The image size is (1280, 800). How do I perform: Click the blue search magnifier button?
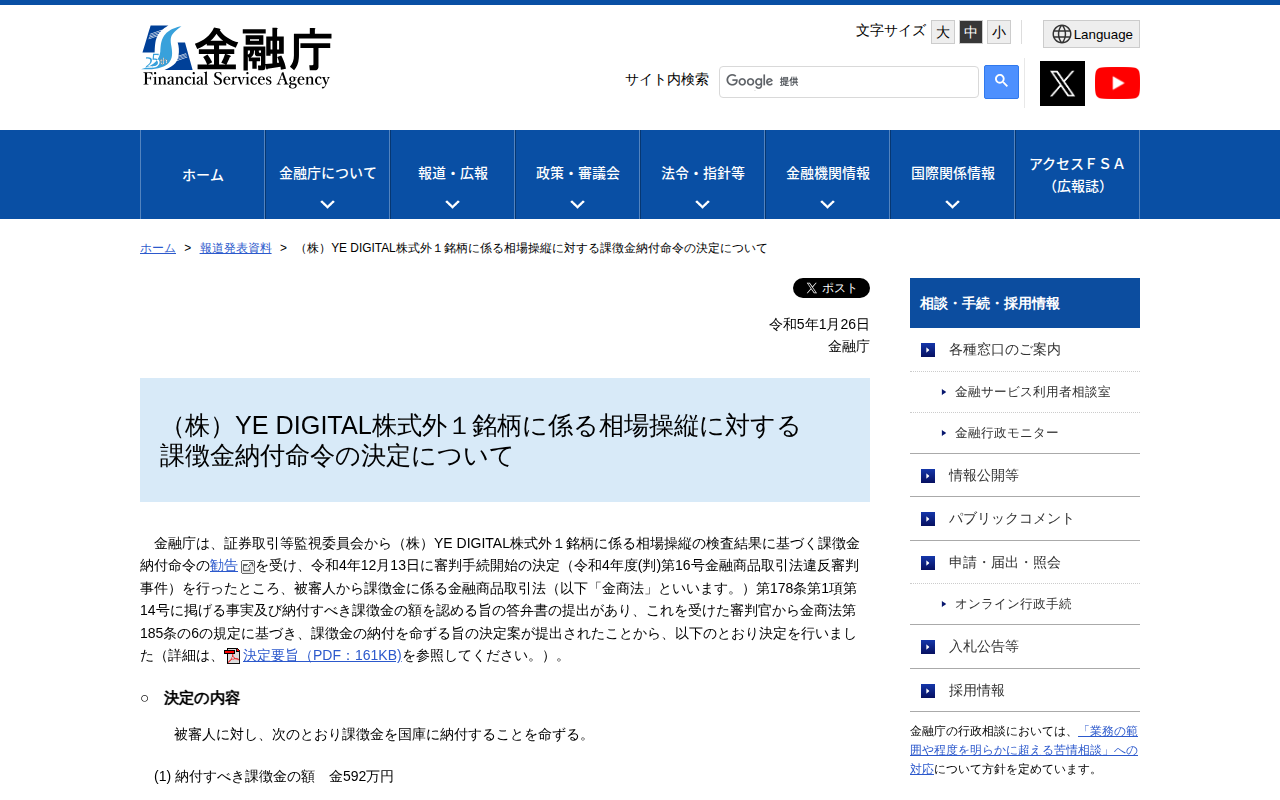click(1001, 82)
